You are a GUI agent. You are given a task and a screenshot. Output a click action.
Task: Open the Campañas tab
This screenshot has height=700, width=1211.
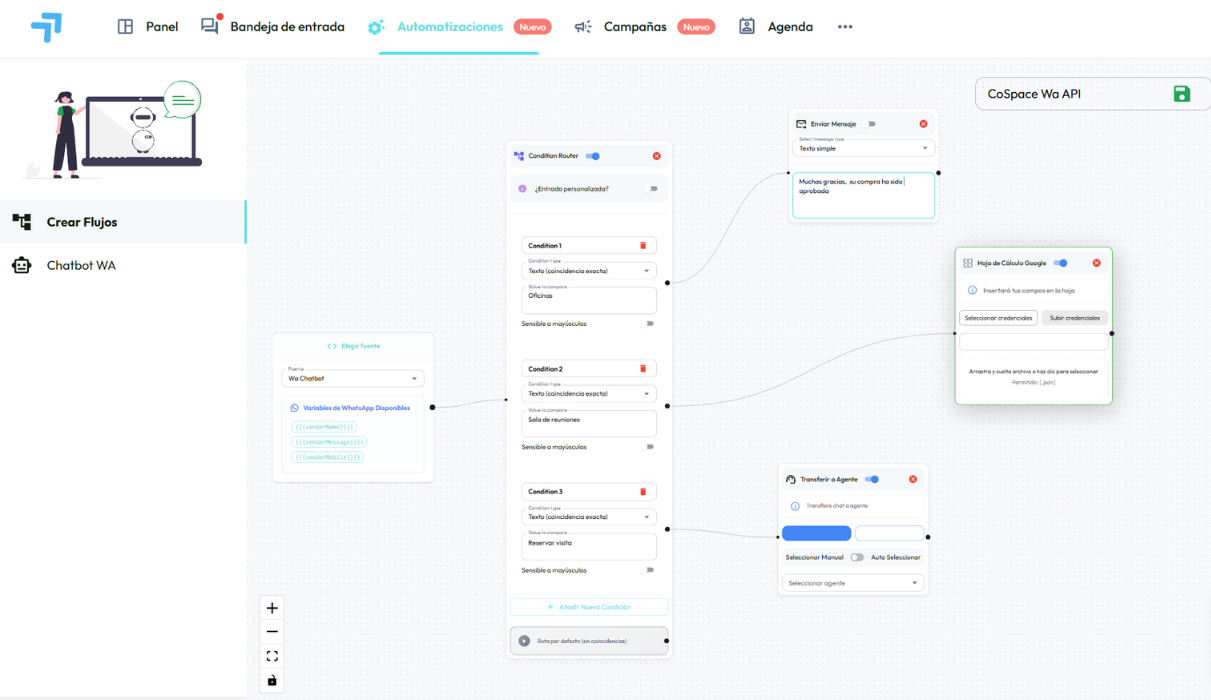pos(634,27)
